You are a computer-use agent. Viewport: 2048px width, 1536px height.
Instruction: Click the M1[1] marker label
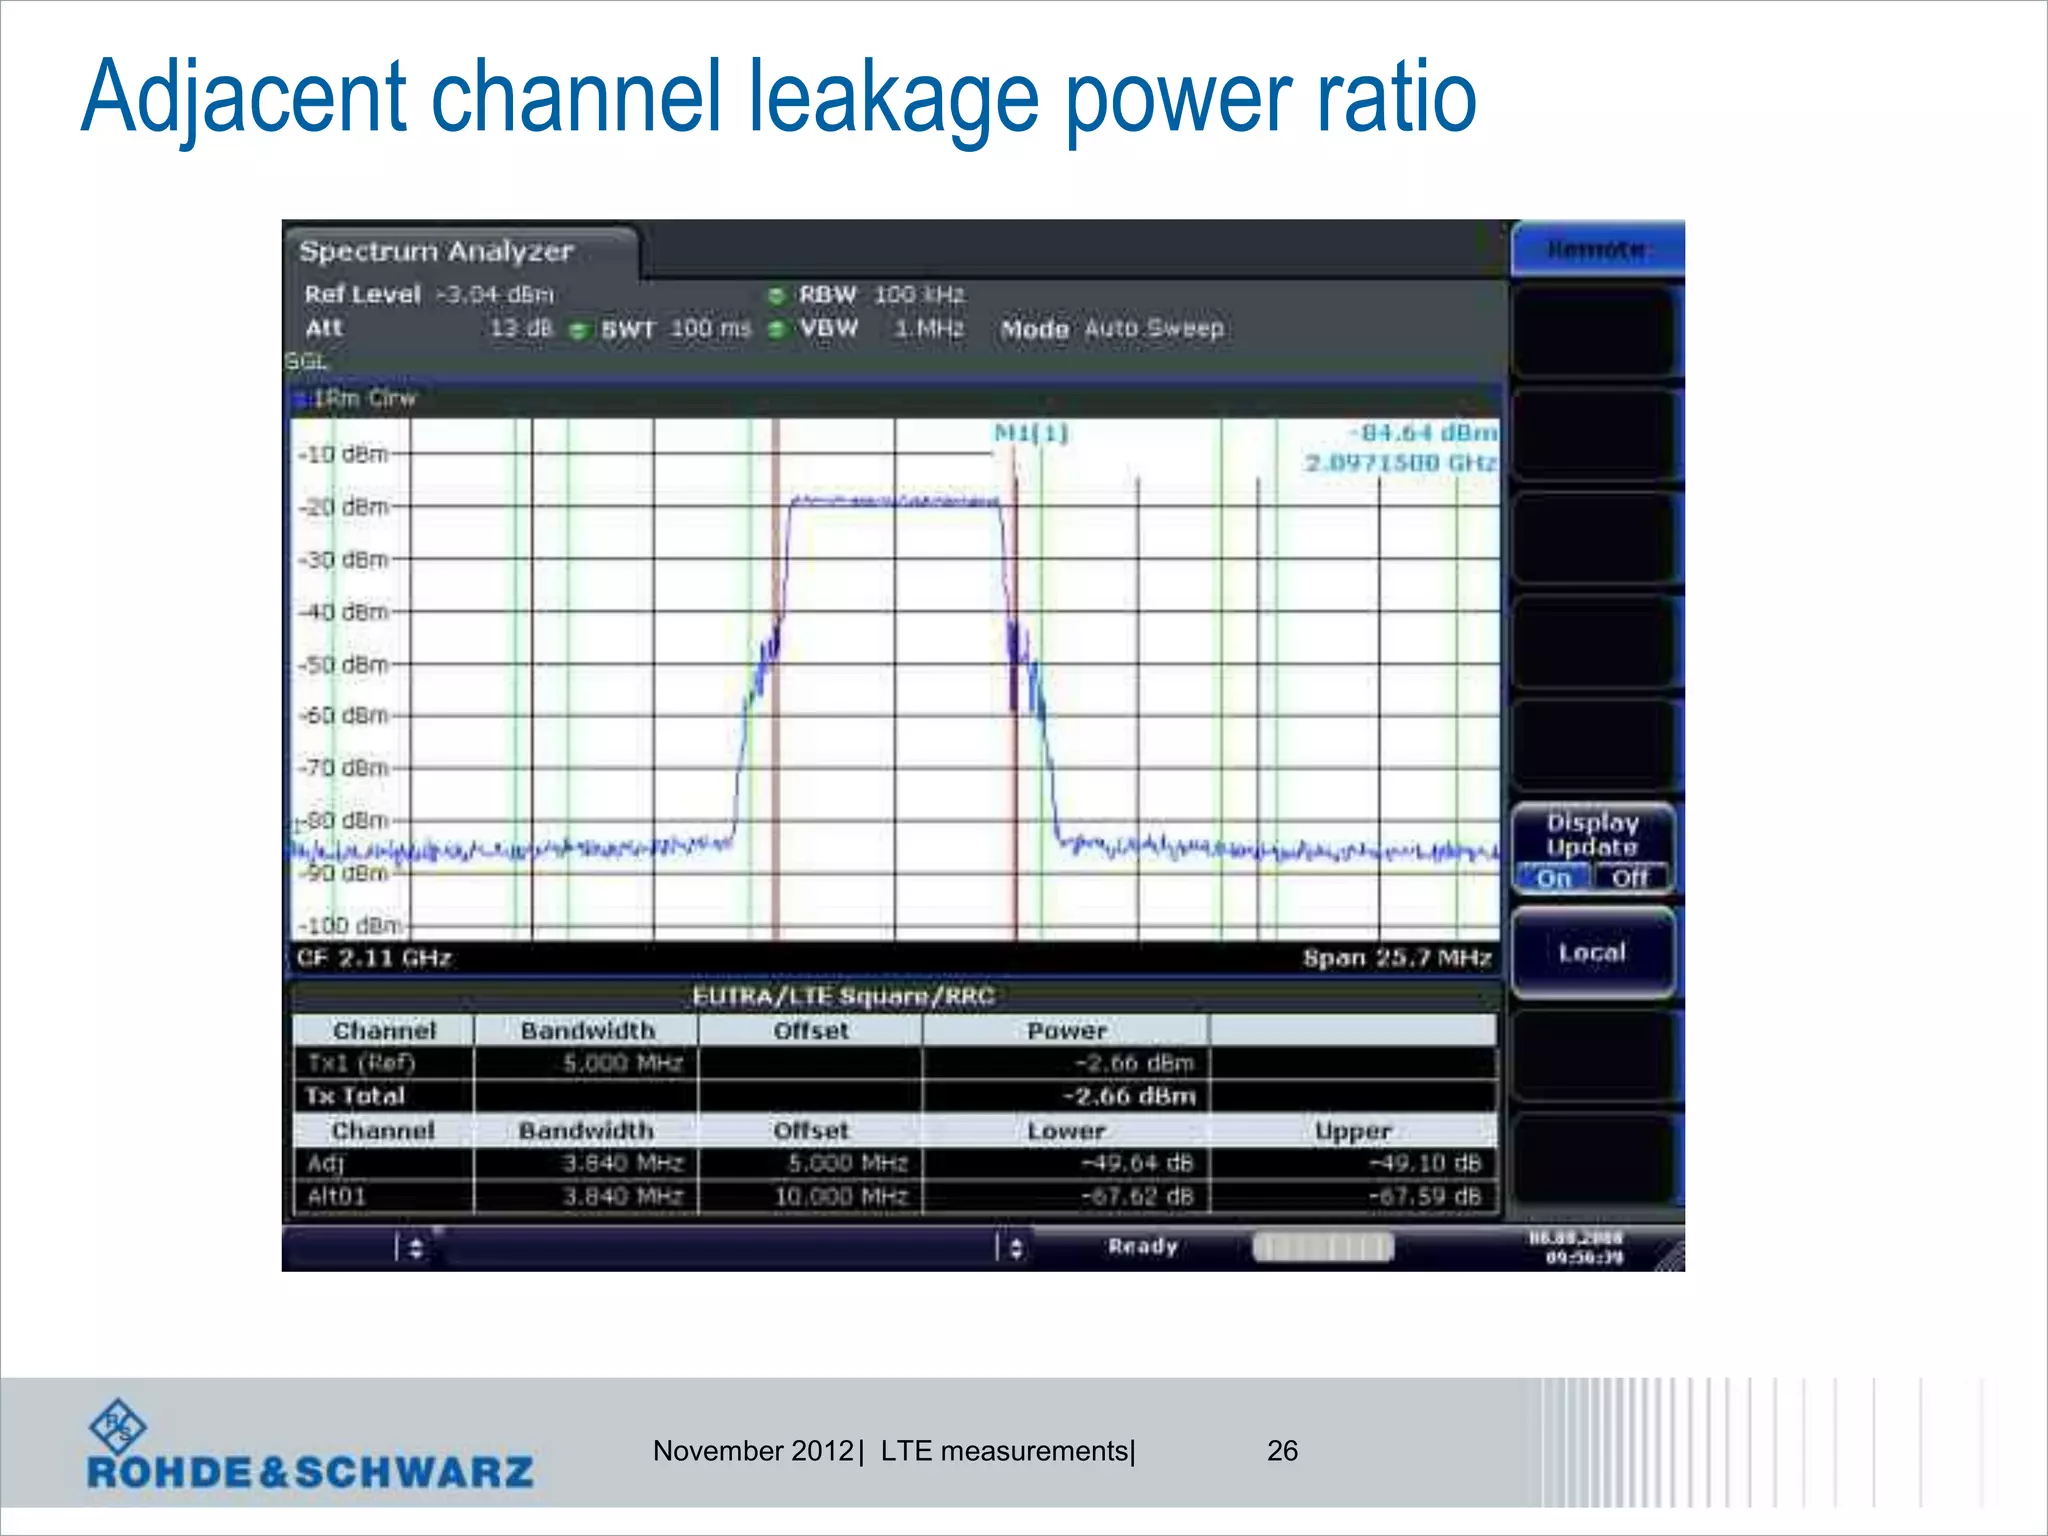(1031, 433)
